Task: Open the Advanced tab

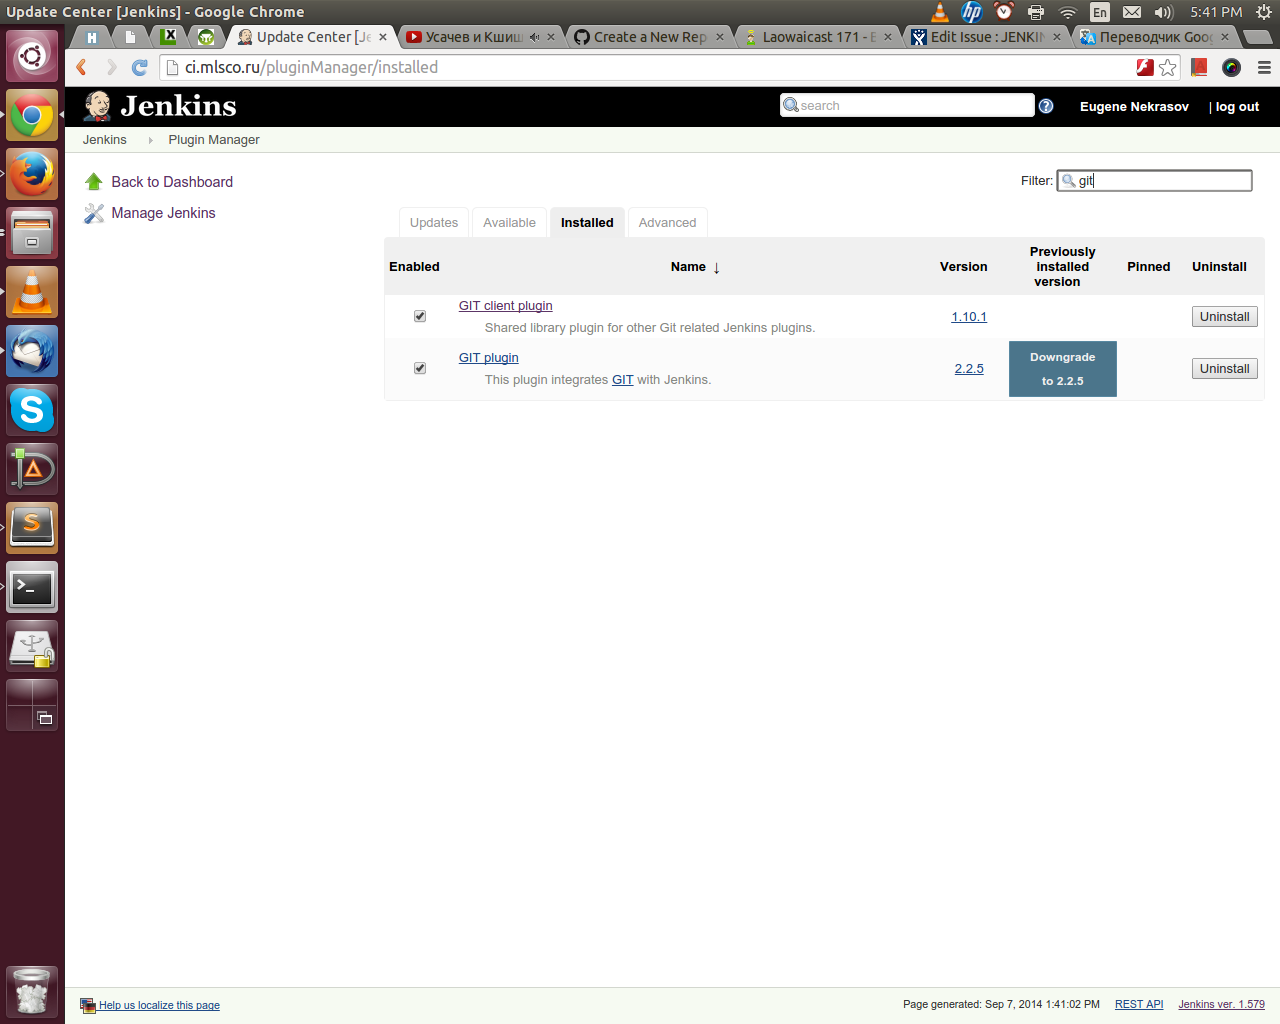Action: tap(667, 223)
